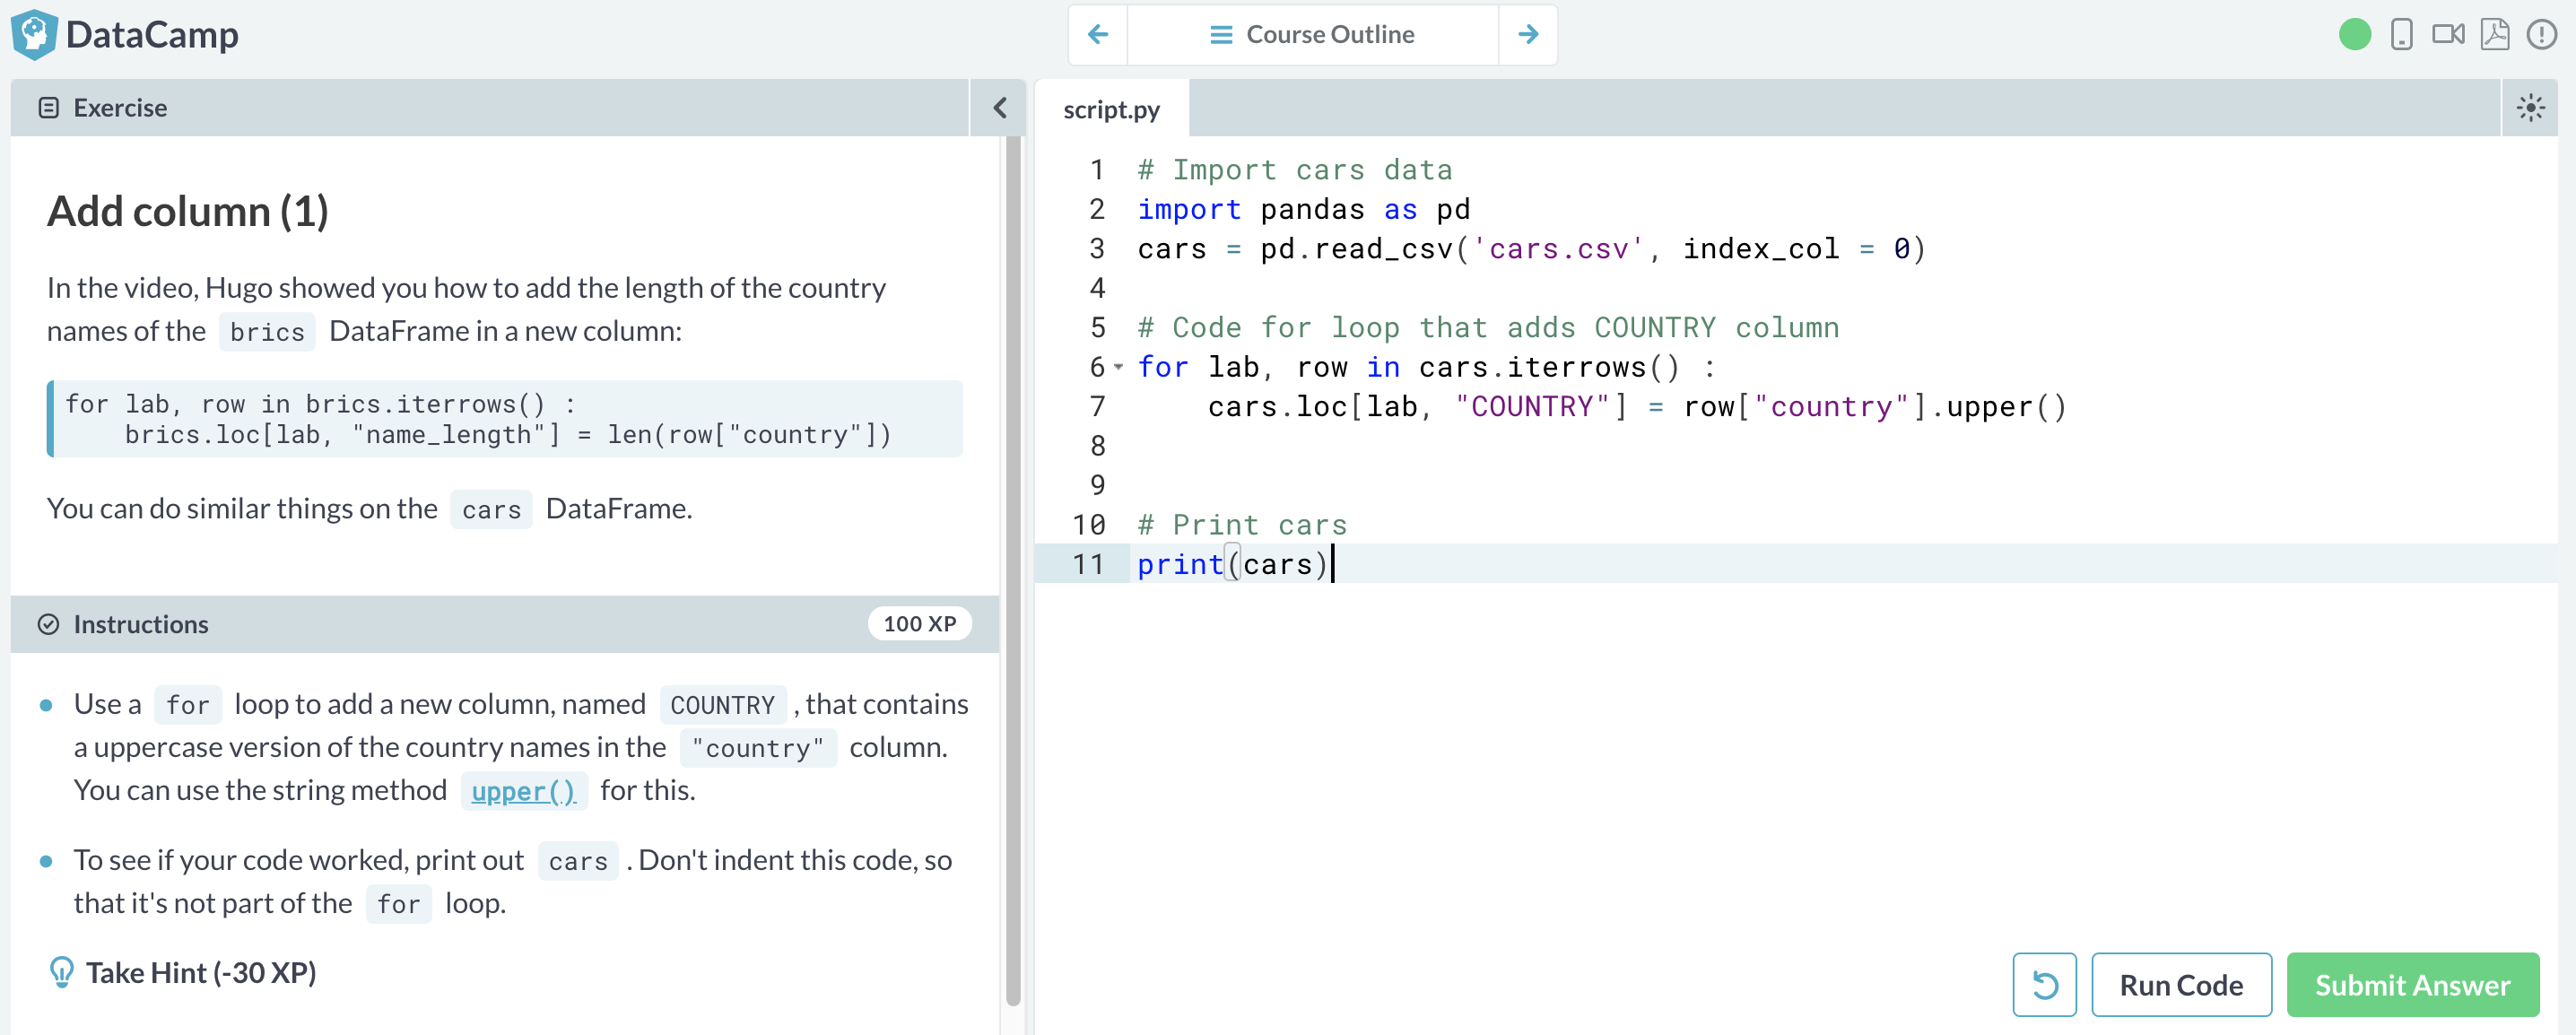Viewport: 2576px width, 1035px height.
Task: Fold the for loop at line 6
Action: pos(1118,367)
